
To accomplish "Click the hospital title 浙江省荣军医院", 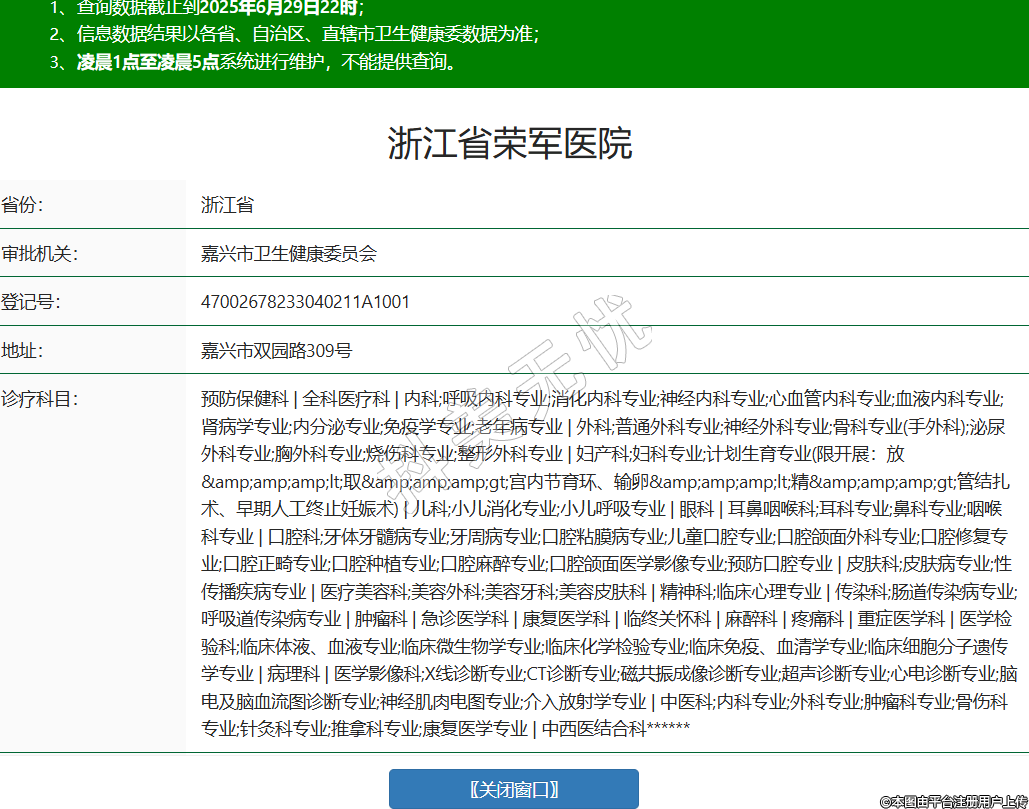I will coord(510,144).
